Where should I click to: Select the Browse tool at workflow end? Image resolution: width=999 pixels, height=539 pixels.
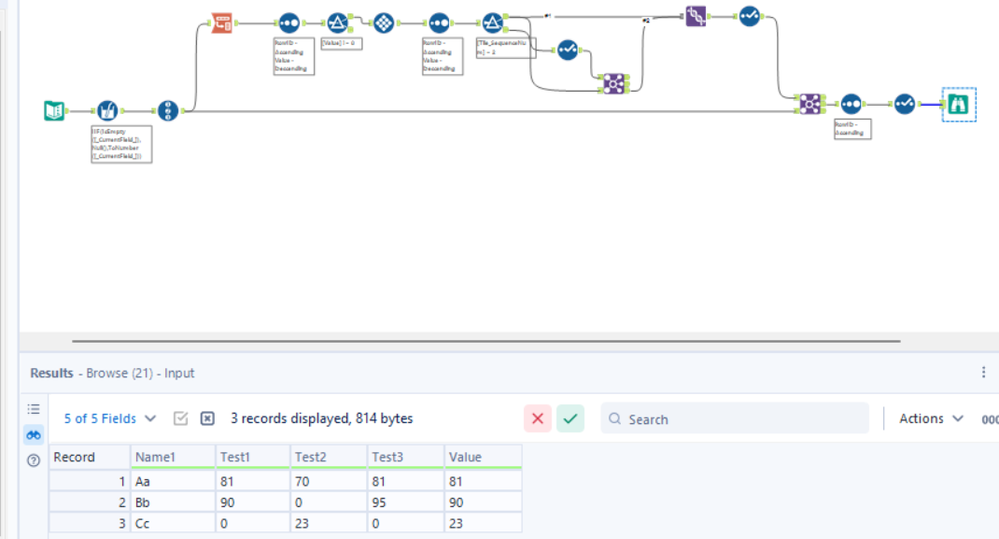click(958, 104)
